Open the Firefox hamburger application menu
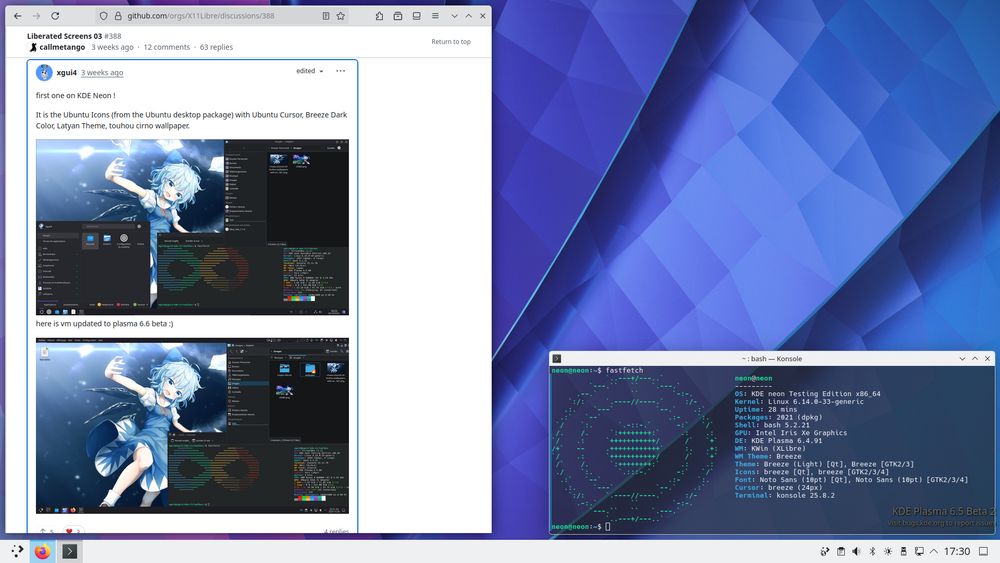This screenshot has width=1000, height=563. pos(435,16)
